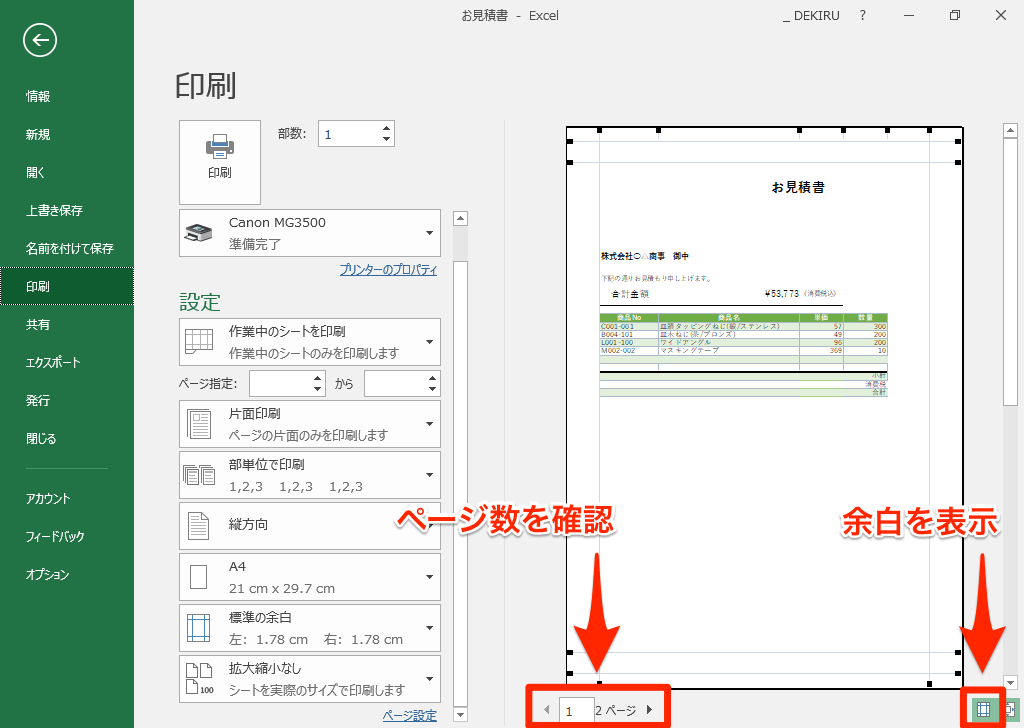Click the back arrow circle icon
This screenshot has width=1024, height=728.
40,40
